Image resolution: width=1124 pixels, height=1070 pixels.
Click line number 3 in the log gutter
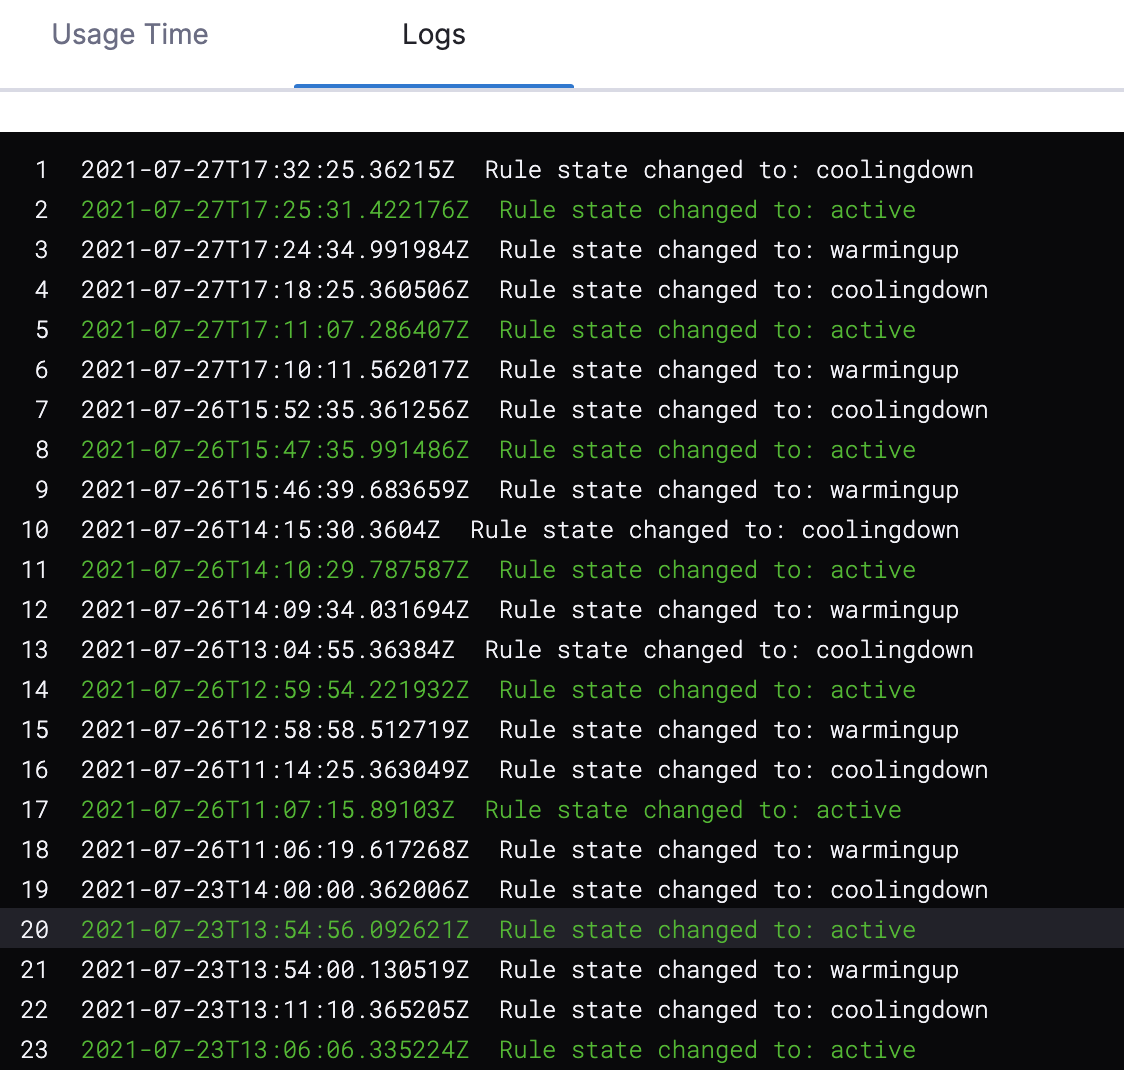click(41, 250)
